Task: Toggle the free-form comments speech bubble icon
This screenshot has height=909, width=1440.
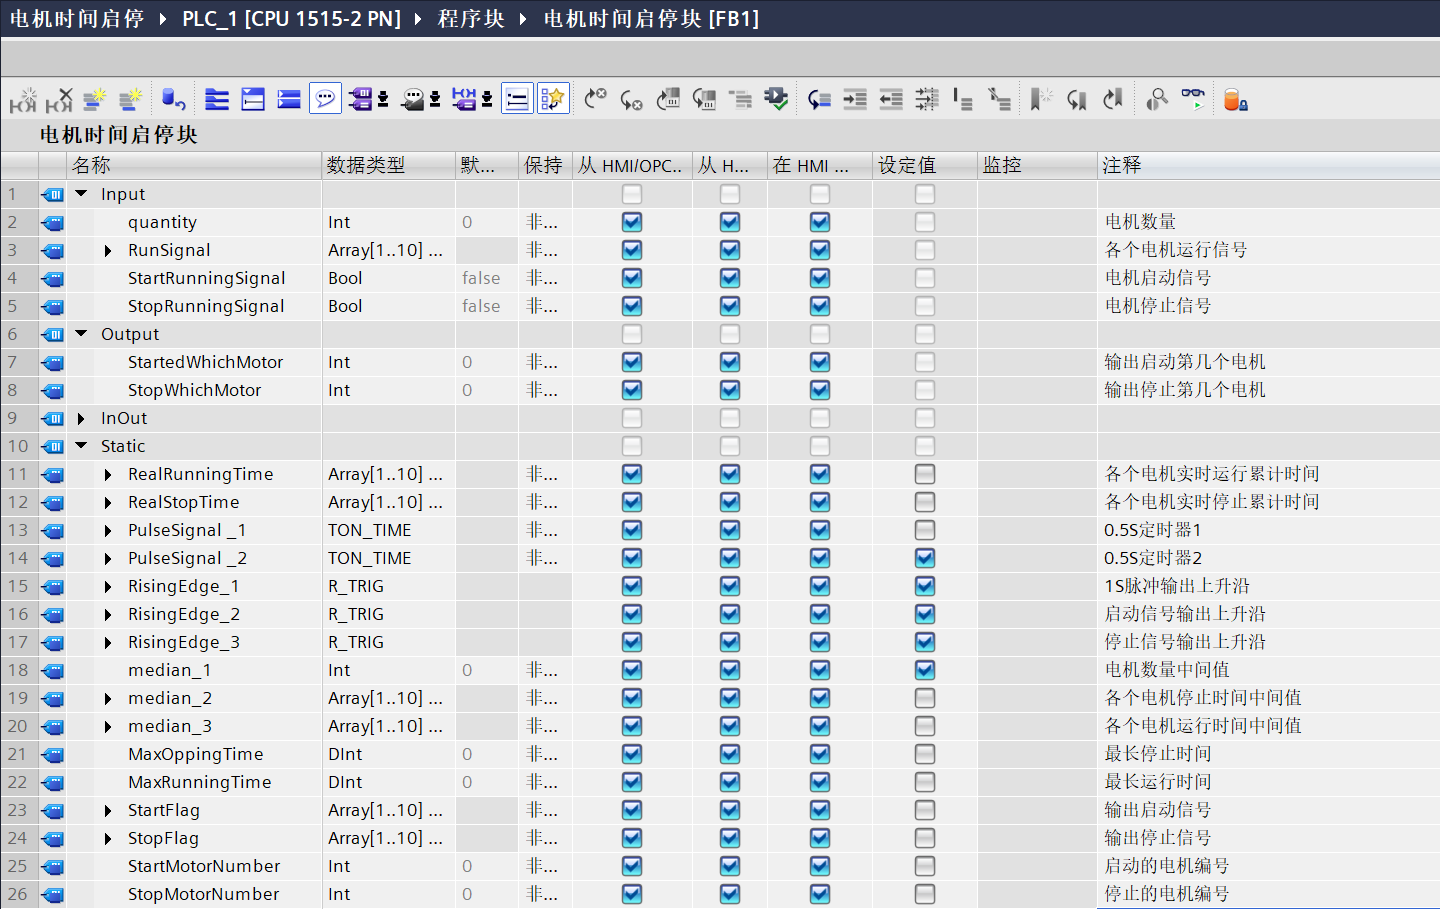Action: tap(325, 99)
